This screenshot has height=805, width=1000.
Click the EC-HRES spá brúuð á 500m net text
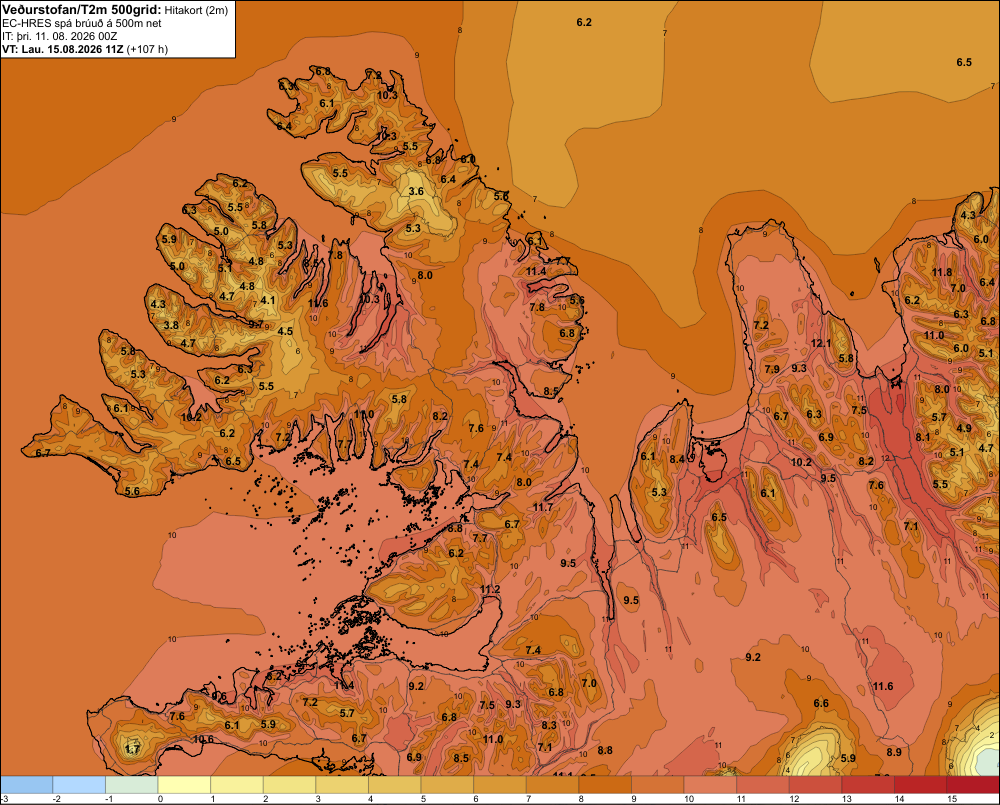(x=82, y=24)
